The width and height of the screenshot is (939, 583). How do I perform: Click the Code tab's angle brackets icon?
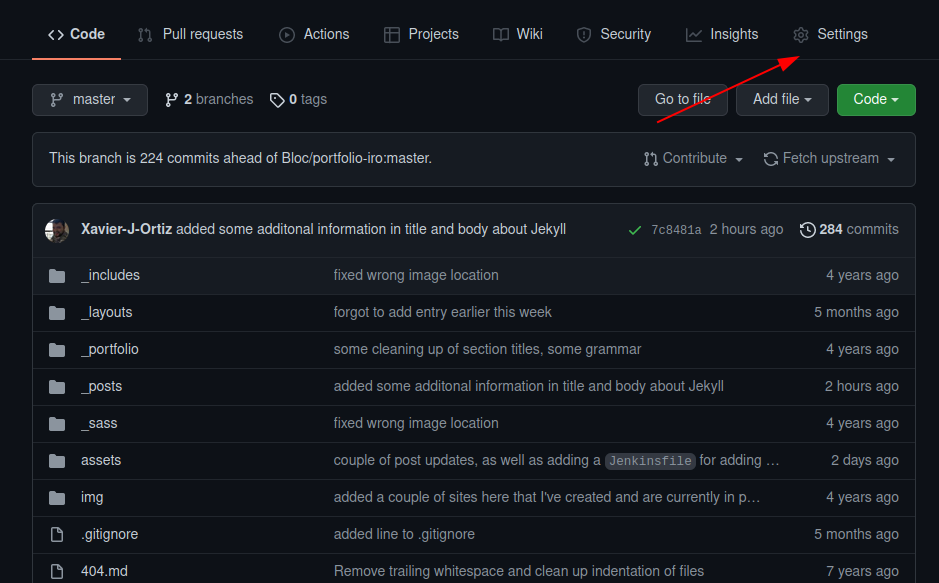coord(57,34)
